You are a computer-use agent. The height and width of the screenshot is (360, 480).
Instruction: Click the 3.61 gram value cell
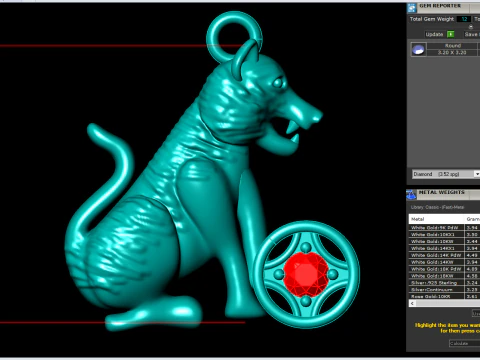[472, 296]
